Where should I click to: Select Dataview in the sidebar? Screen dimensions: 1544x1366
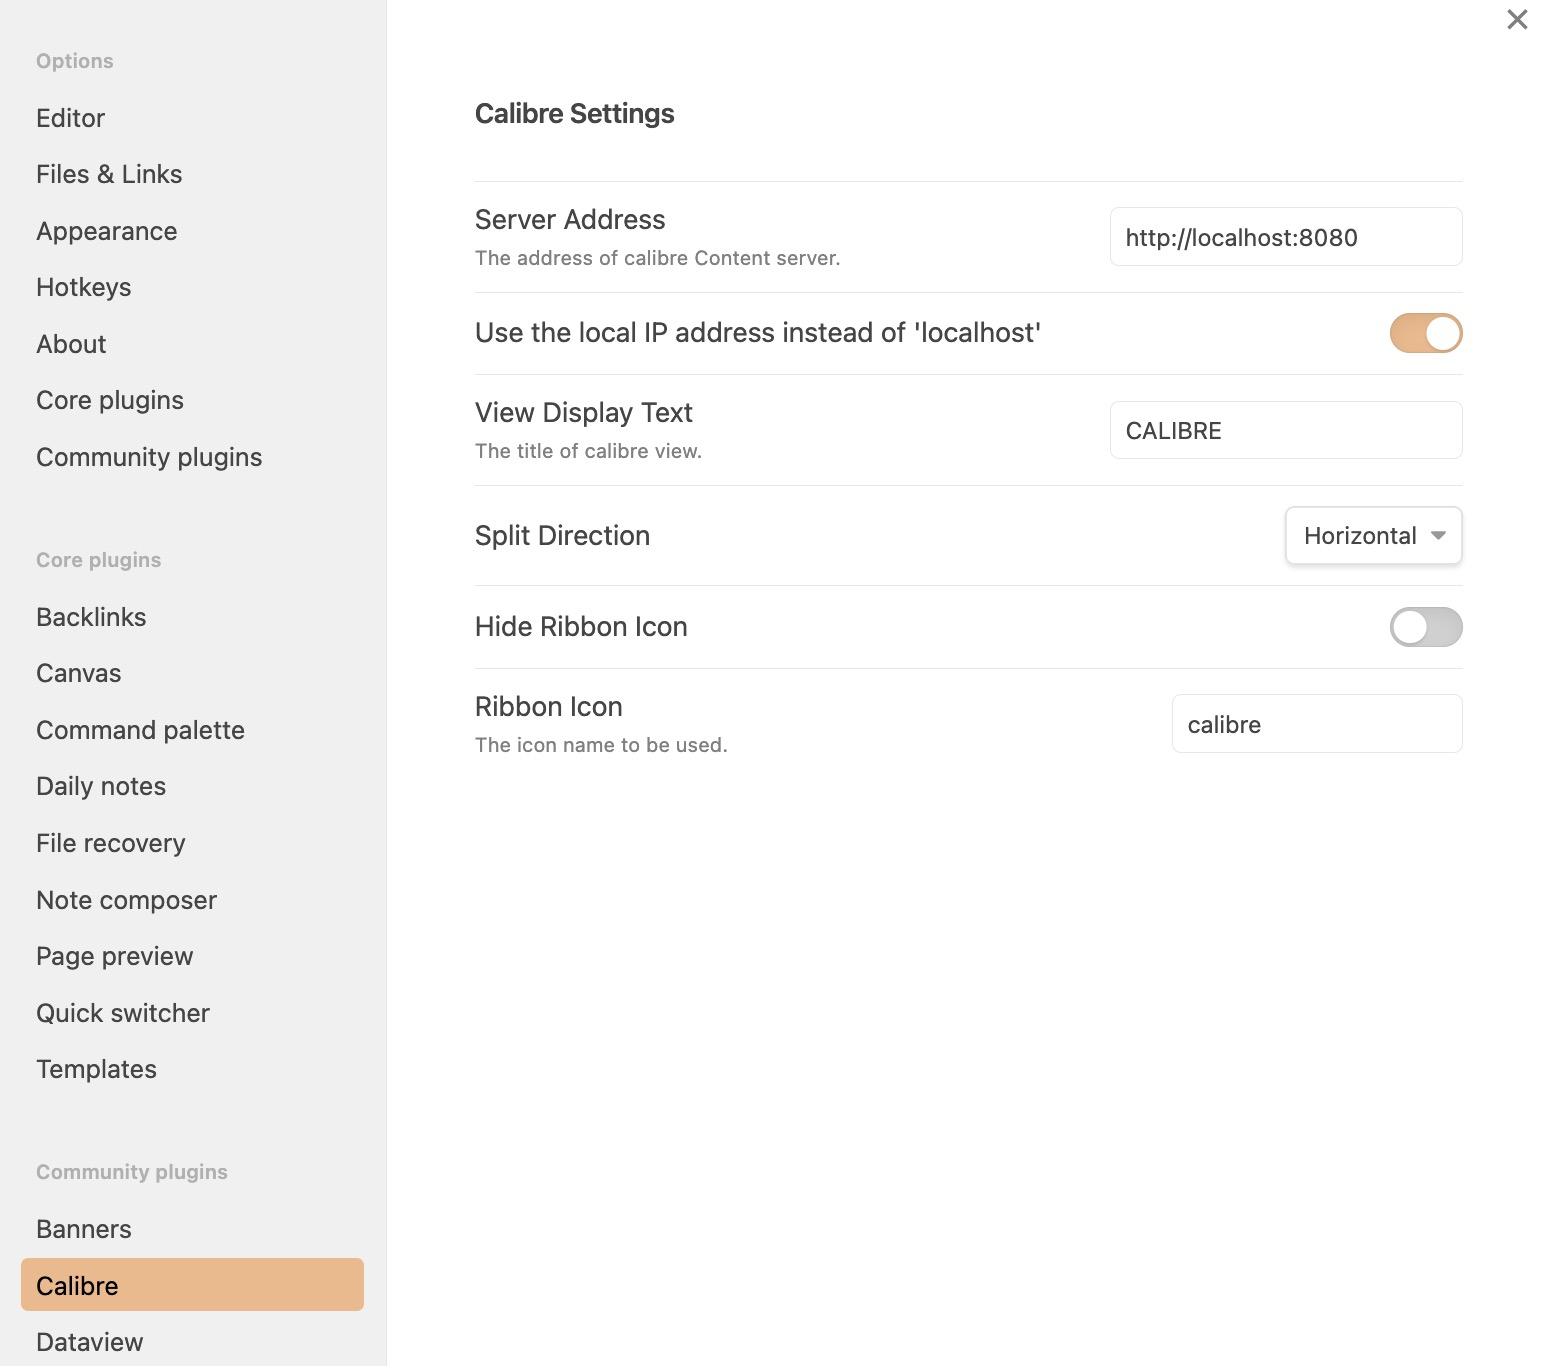89,1342
